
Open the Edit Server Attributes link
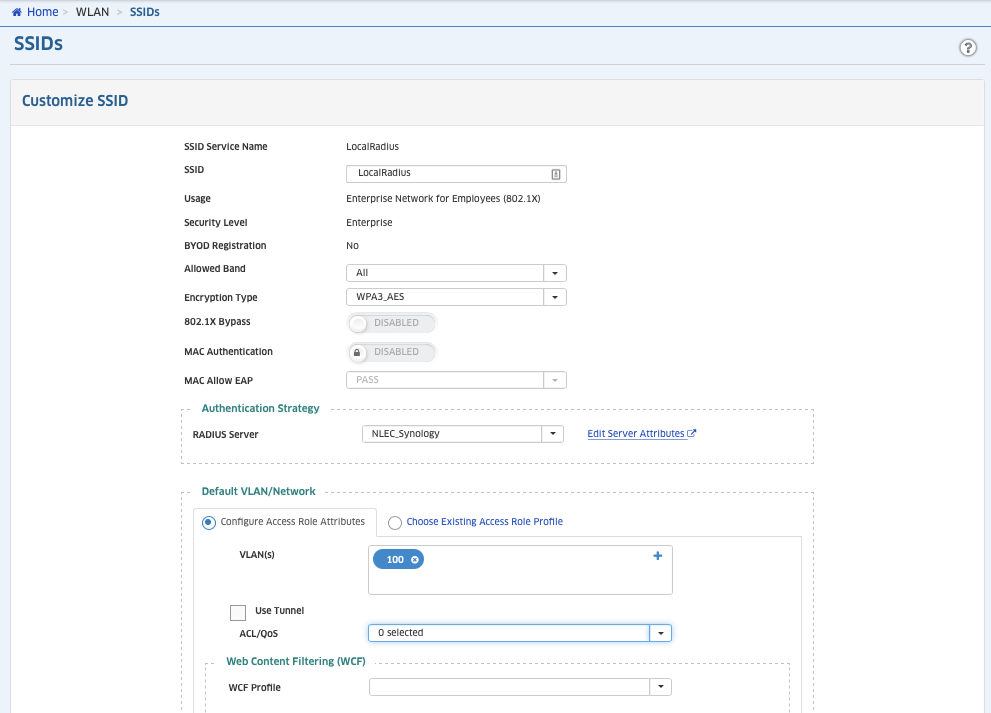tap(635, 434)
